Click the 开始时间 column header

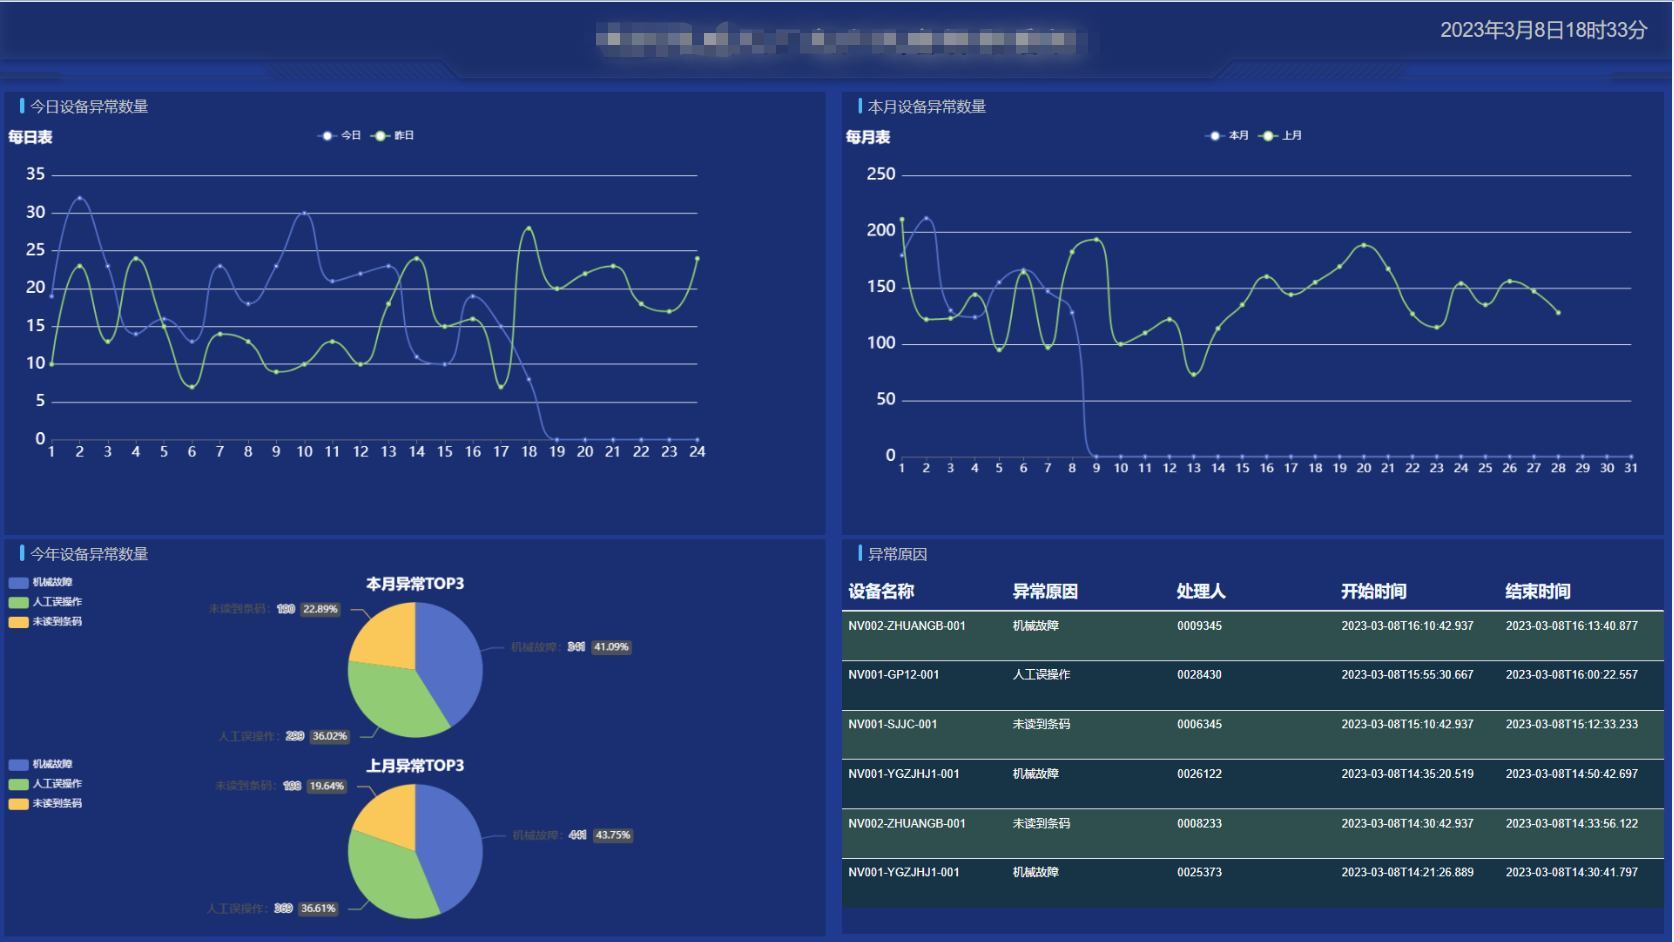(1374, 591)
